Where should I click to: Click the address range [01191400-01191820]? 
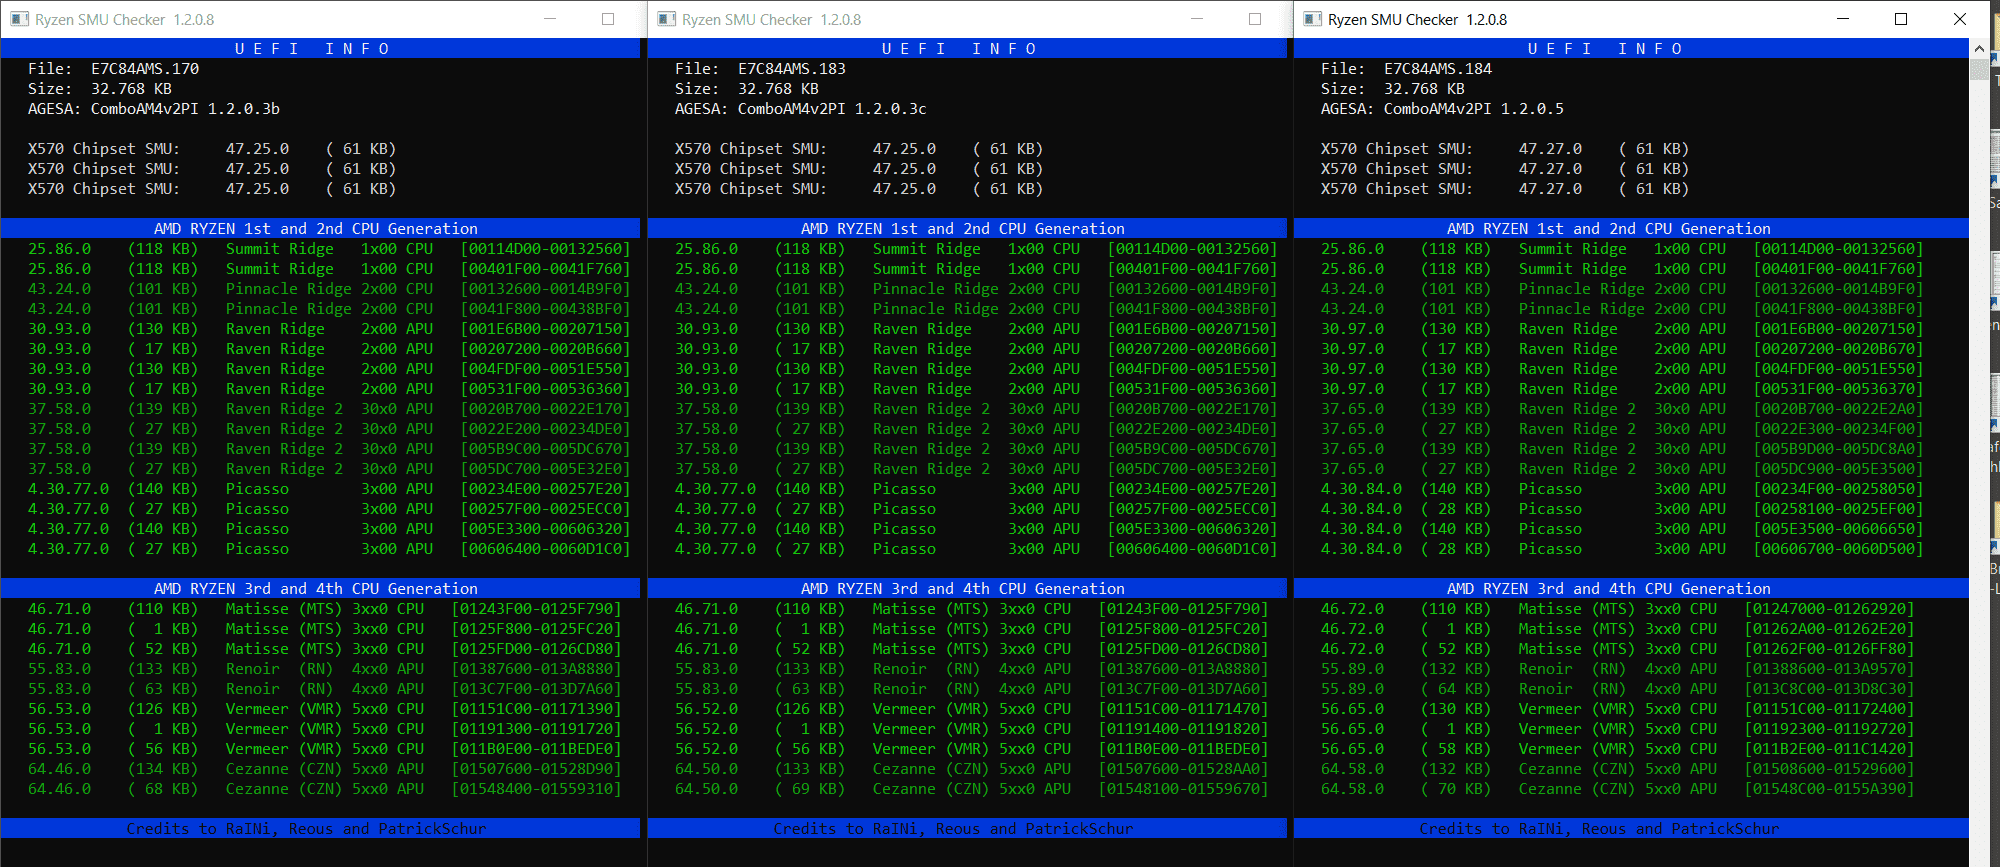tap(1183, 729)
